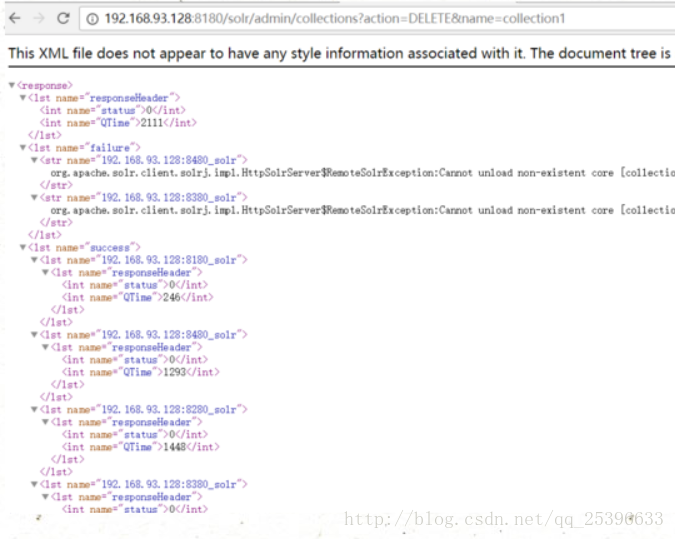Go back to the previous page
The image size is (675, 539).
coord(15,18)
